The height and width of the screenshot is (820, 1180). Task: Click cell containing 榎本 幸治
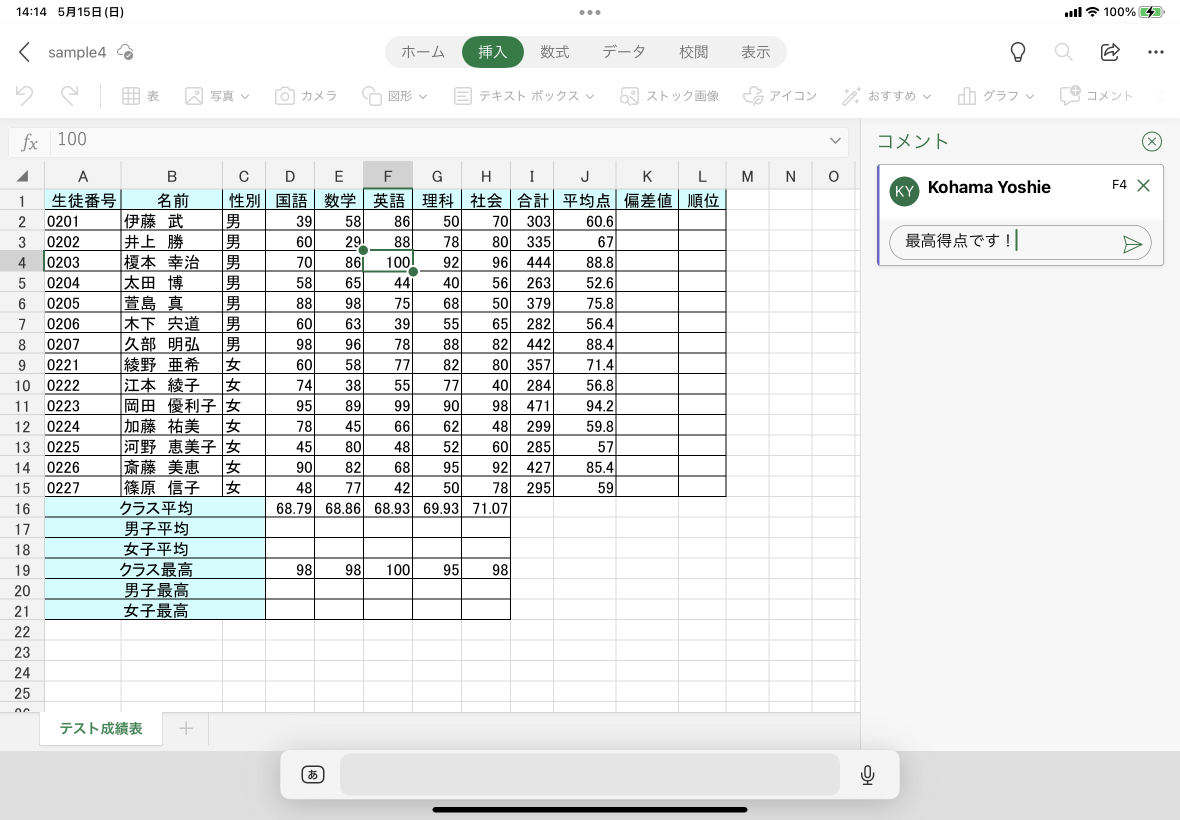coord(172,262)
